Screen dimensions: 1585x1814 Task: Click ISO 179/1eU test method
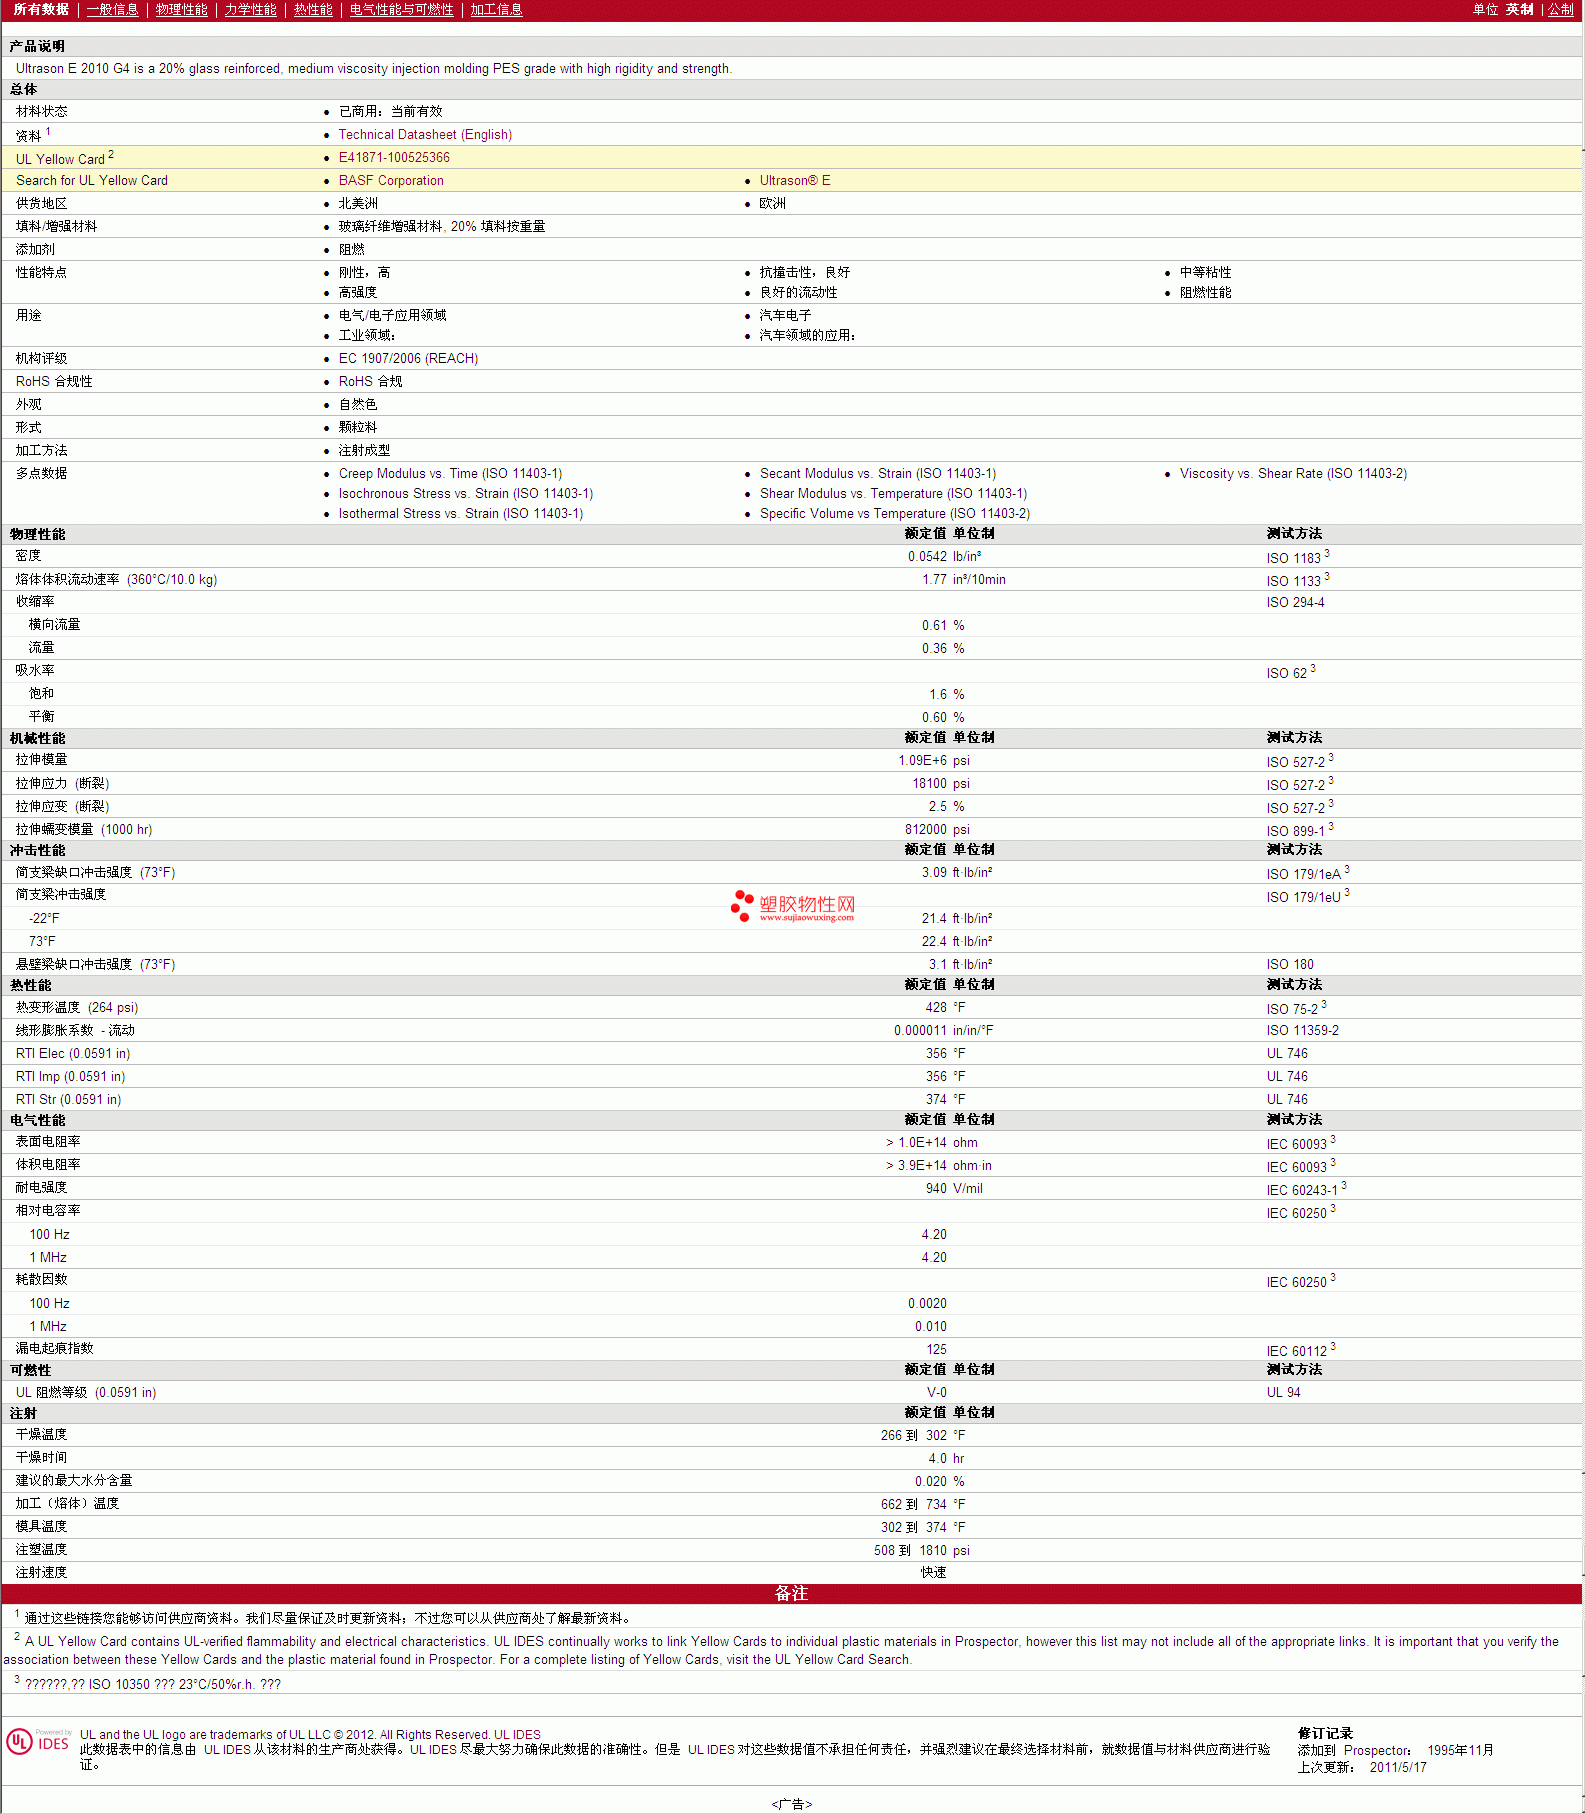1303,897
